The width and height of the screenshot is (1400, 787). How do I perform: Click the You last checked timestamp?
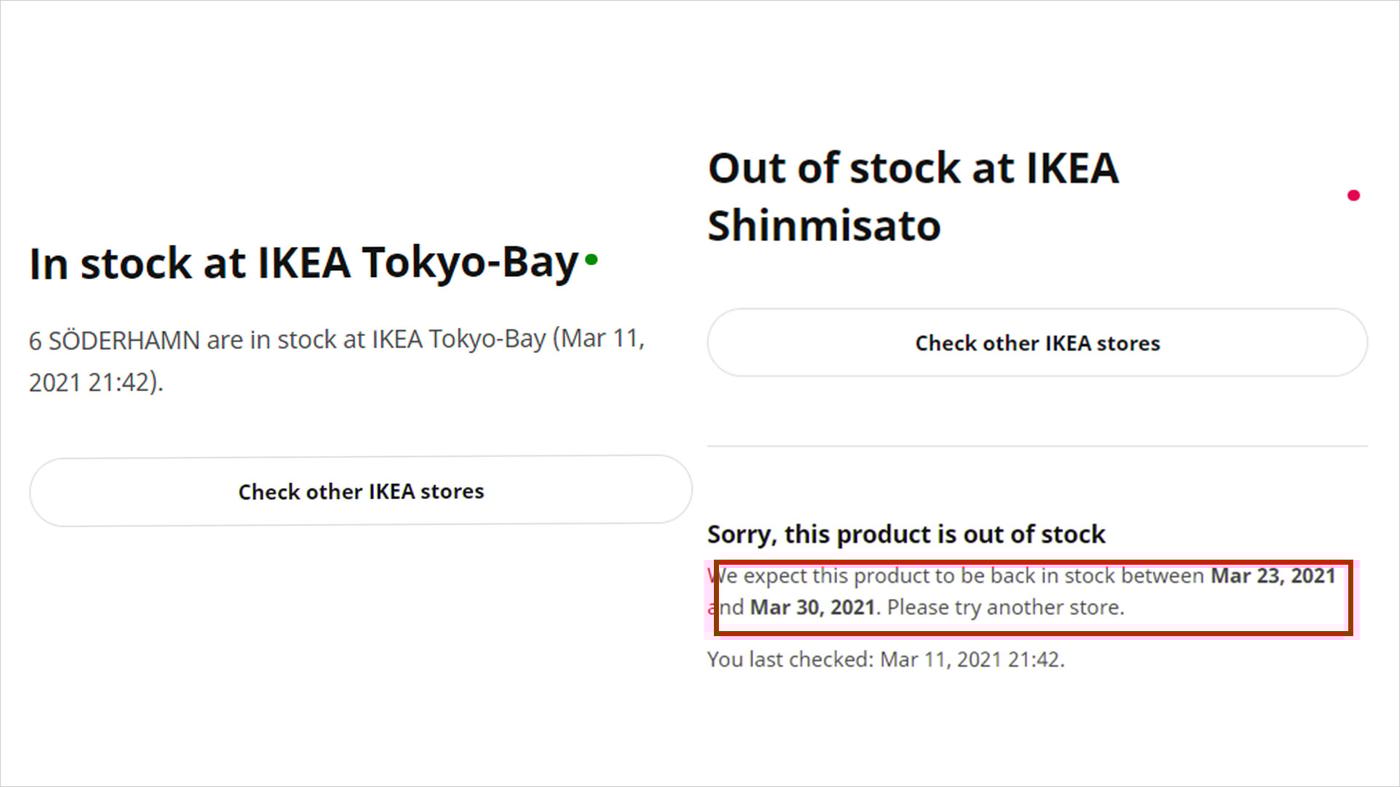coord(886,659)
